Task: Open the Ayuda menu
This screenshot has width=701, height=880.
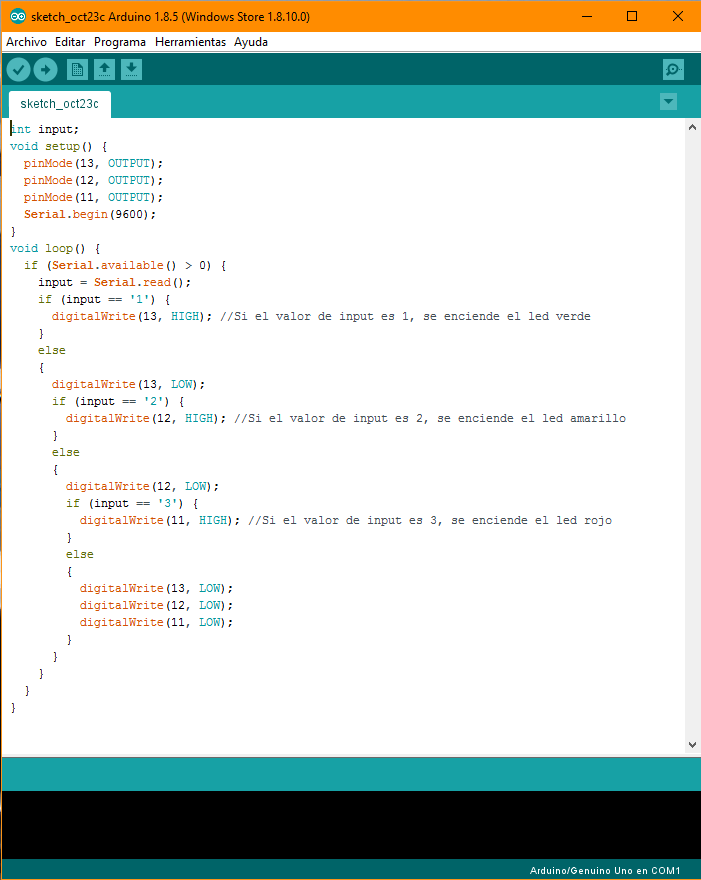Action: [x=251, y=42]
